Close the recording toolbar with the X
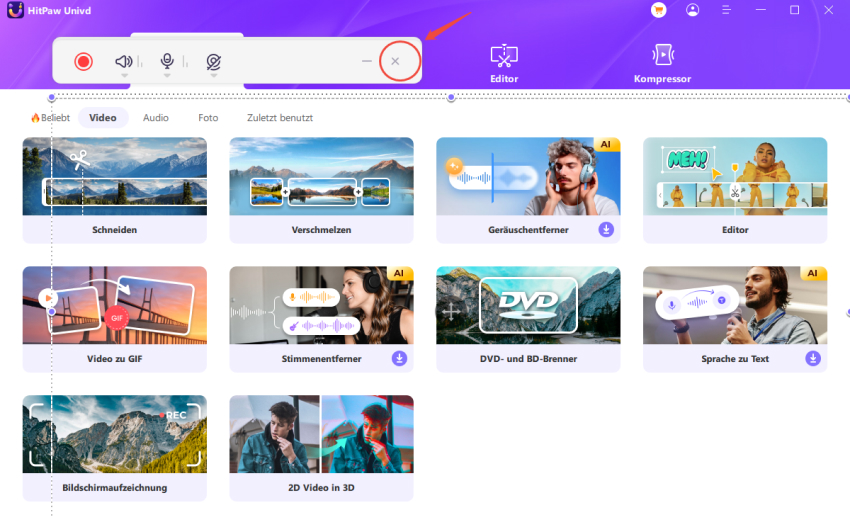This screenshot has height=518, width=850. 395,61
